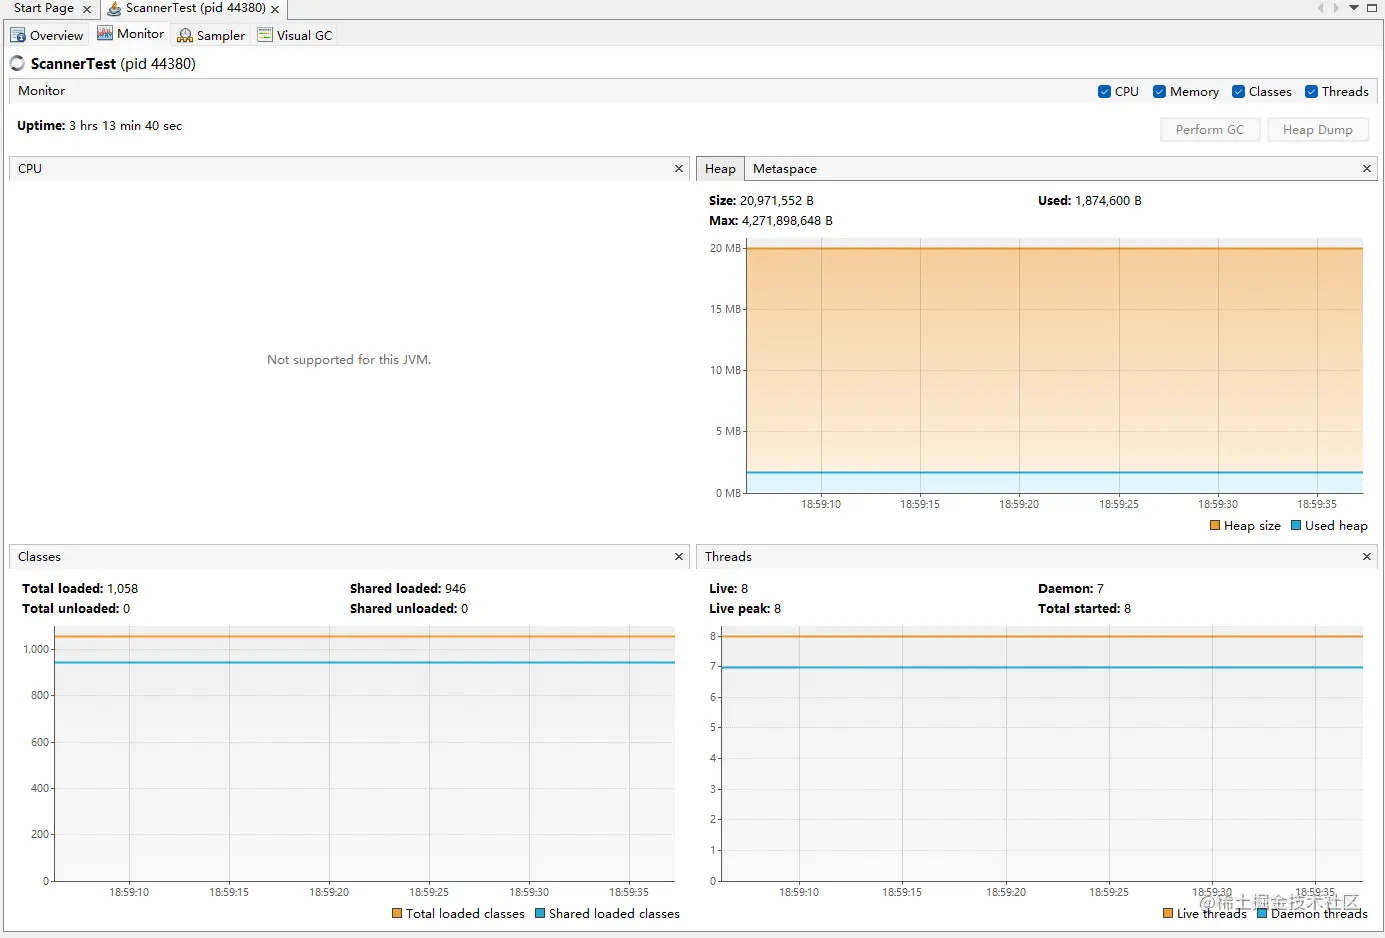Viewport: 1385px width, 938px height.
Task: Click the Used heap legend swatch
Action: coord(1296,525)
